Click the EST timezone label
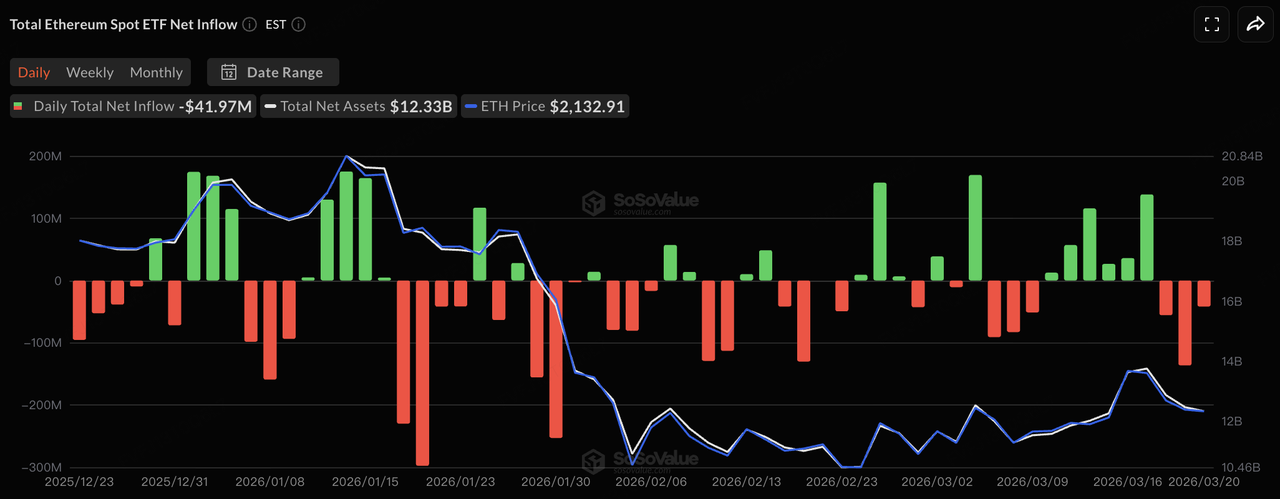The height and width of the screenshot is (499, 1280). 276,25
